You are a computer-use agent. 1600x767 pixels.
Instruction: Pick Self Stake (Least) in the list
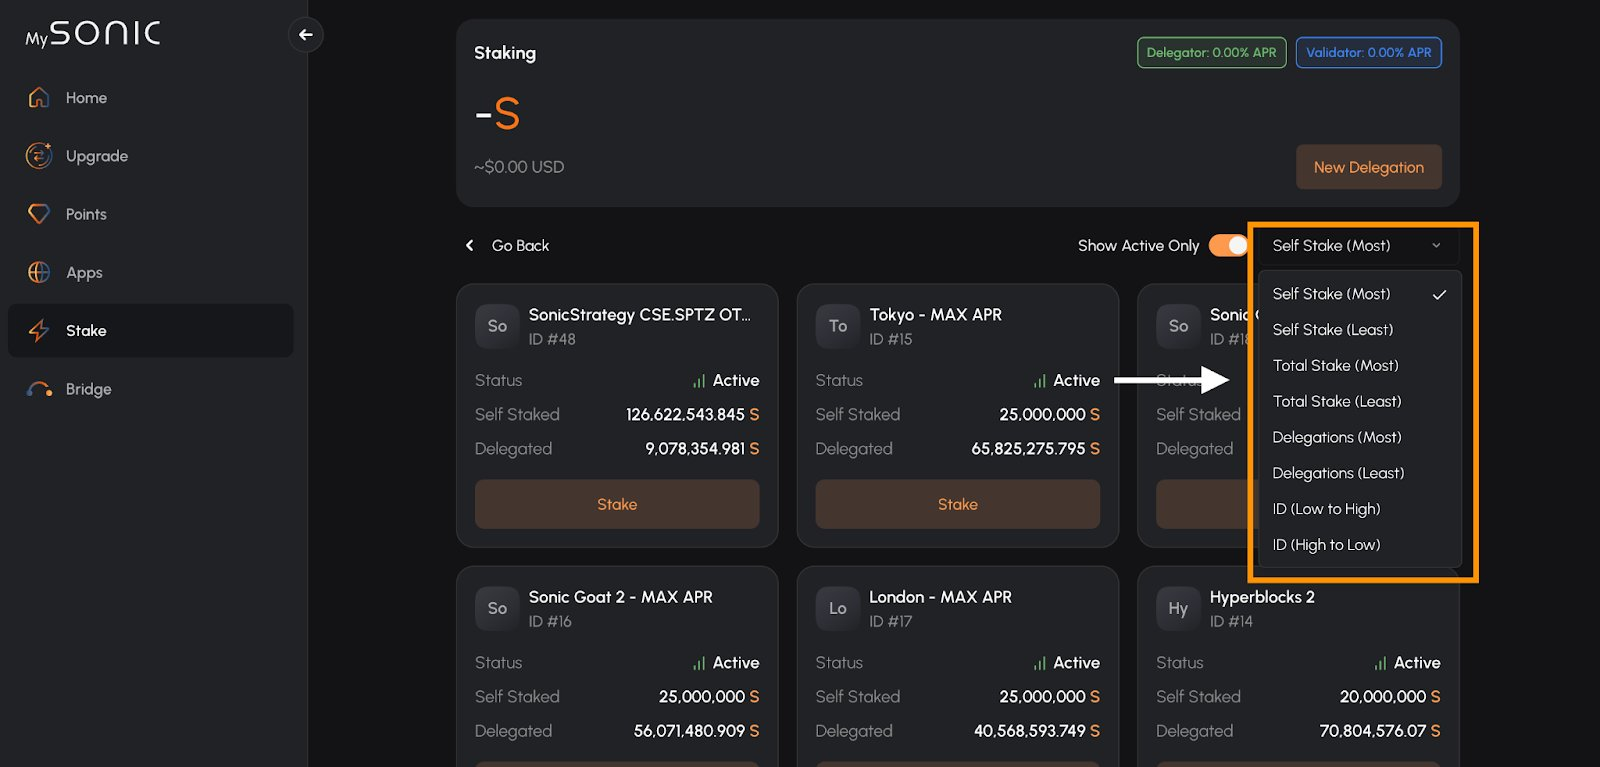(1332, 330)
